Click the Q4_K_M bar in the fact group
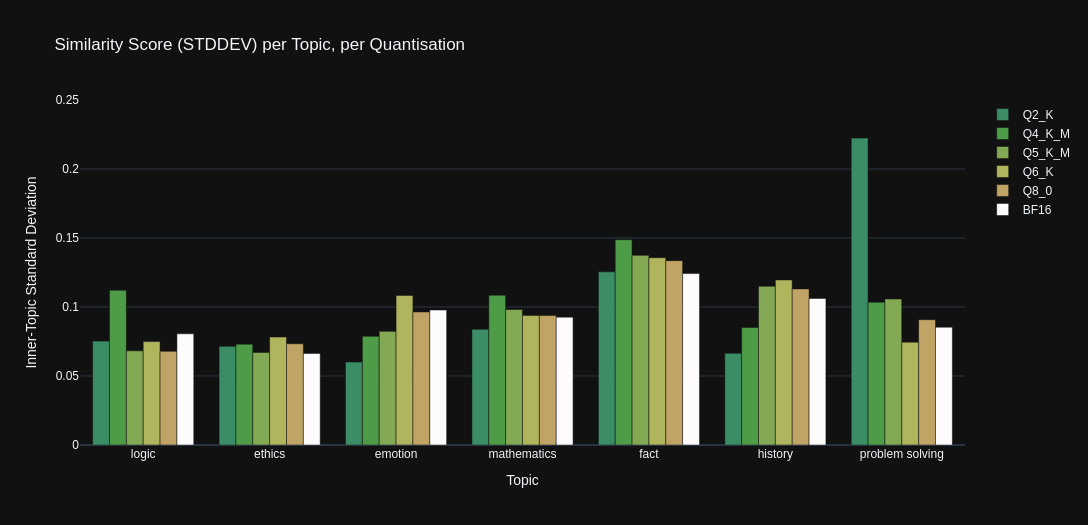Image resolution: width=1088 pixels, height=525 pixels. point(624,343)
